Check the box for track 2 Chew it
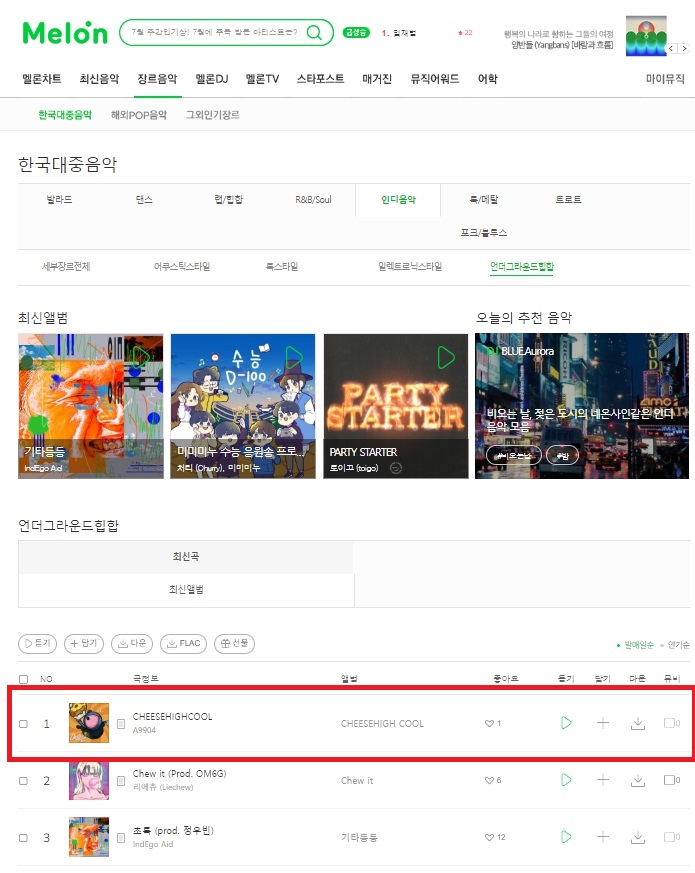 (23, 781)
